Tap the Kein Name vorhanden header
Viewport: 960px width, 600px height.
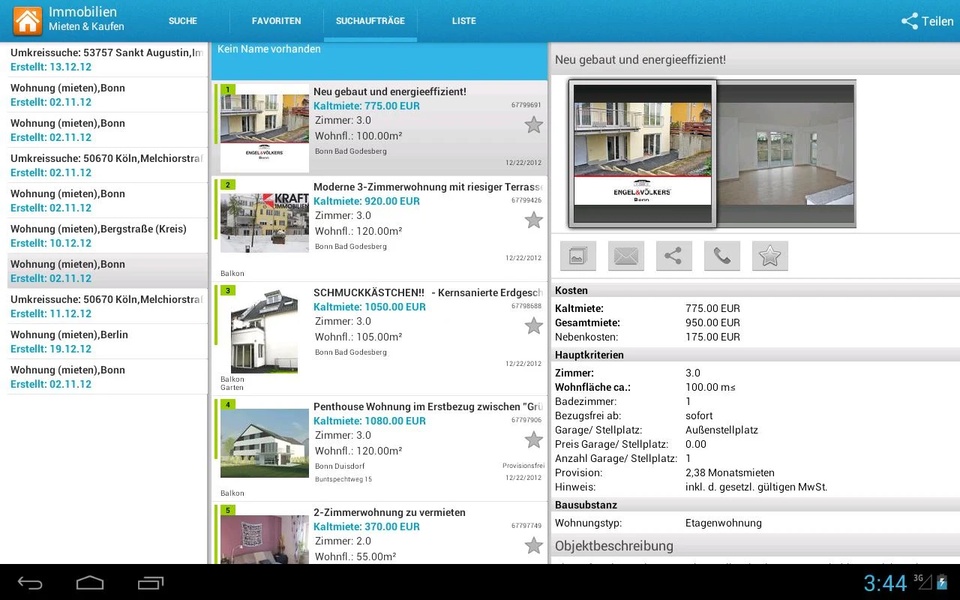click(x=379, y=61)
